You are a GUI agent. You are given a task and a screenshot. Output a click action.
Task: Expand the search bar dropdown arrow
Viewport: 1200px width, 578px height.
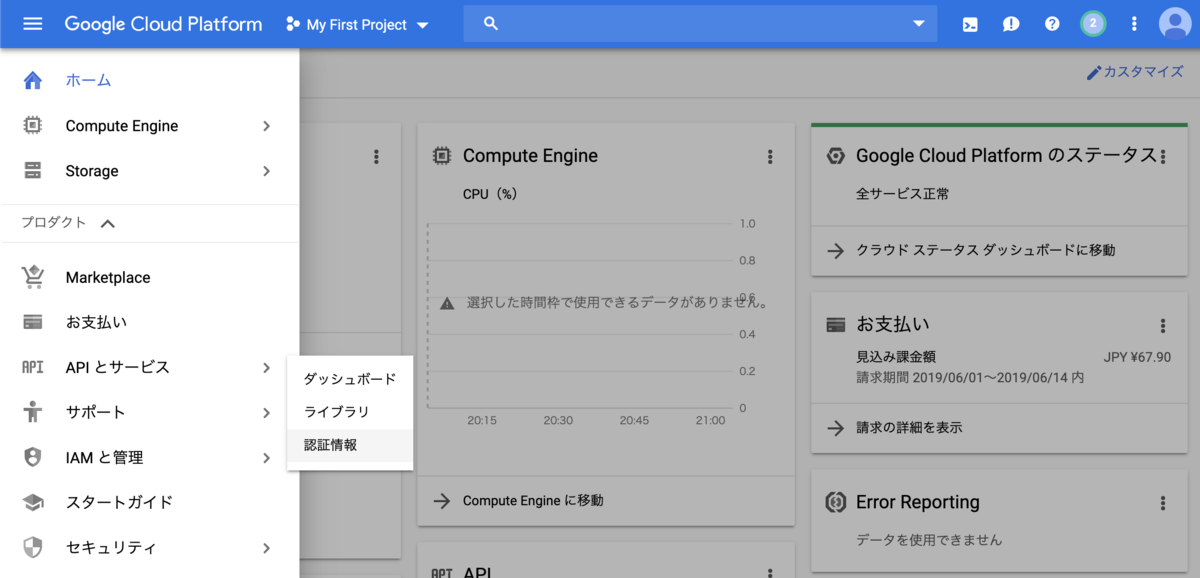[919, 24]
